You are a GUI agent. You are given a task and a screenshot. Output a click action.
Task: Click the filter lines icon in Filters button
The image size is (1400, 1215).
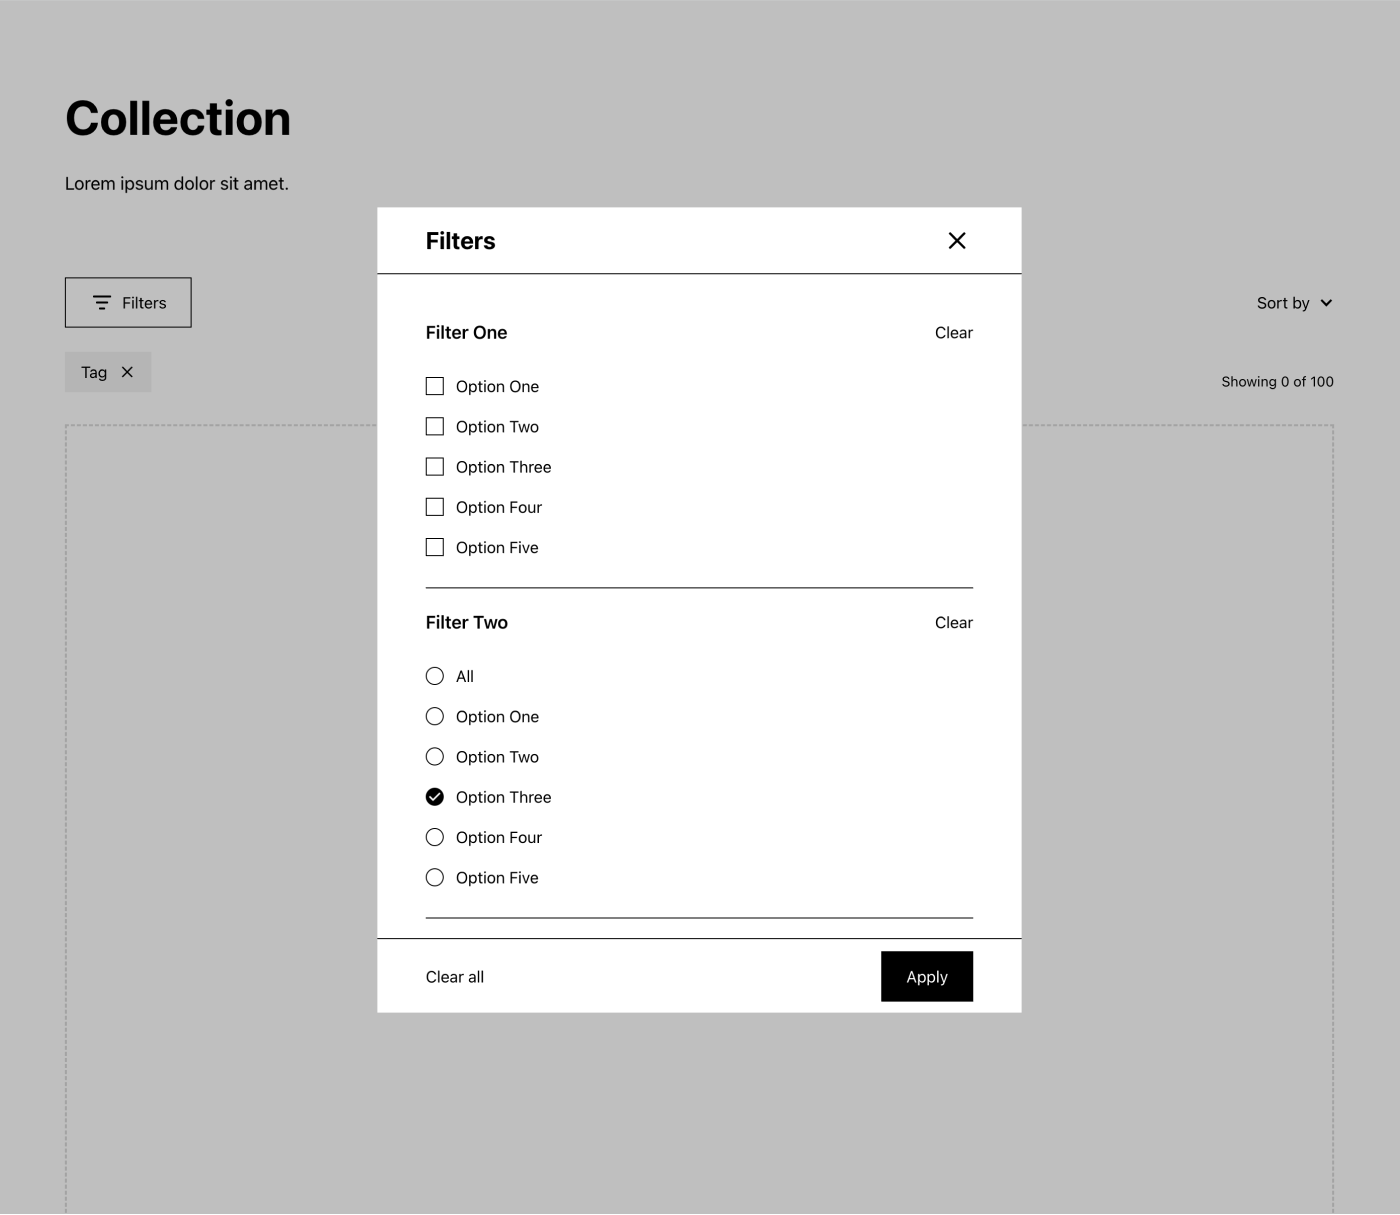point(102,303)
